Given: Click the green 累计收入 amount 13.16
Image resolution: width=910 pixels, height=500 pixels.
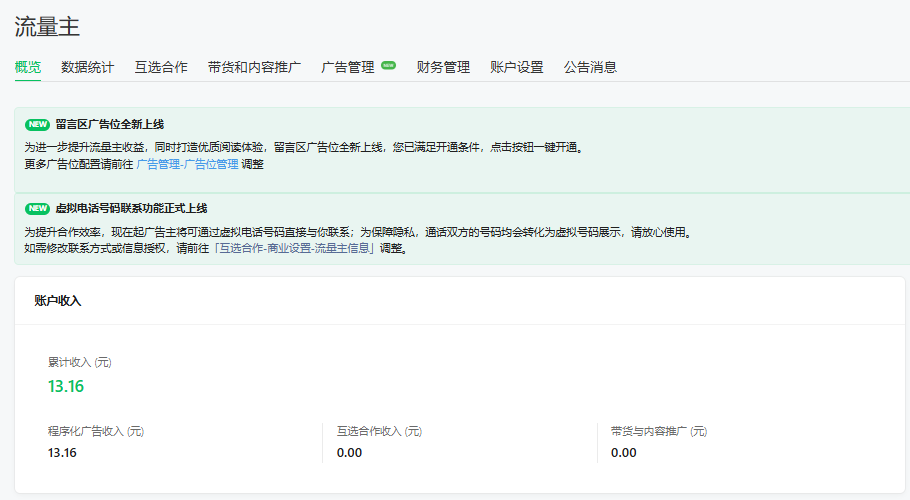Looking at the screenshot, I should tap(66, 386).
